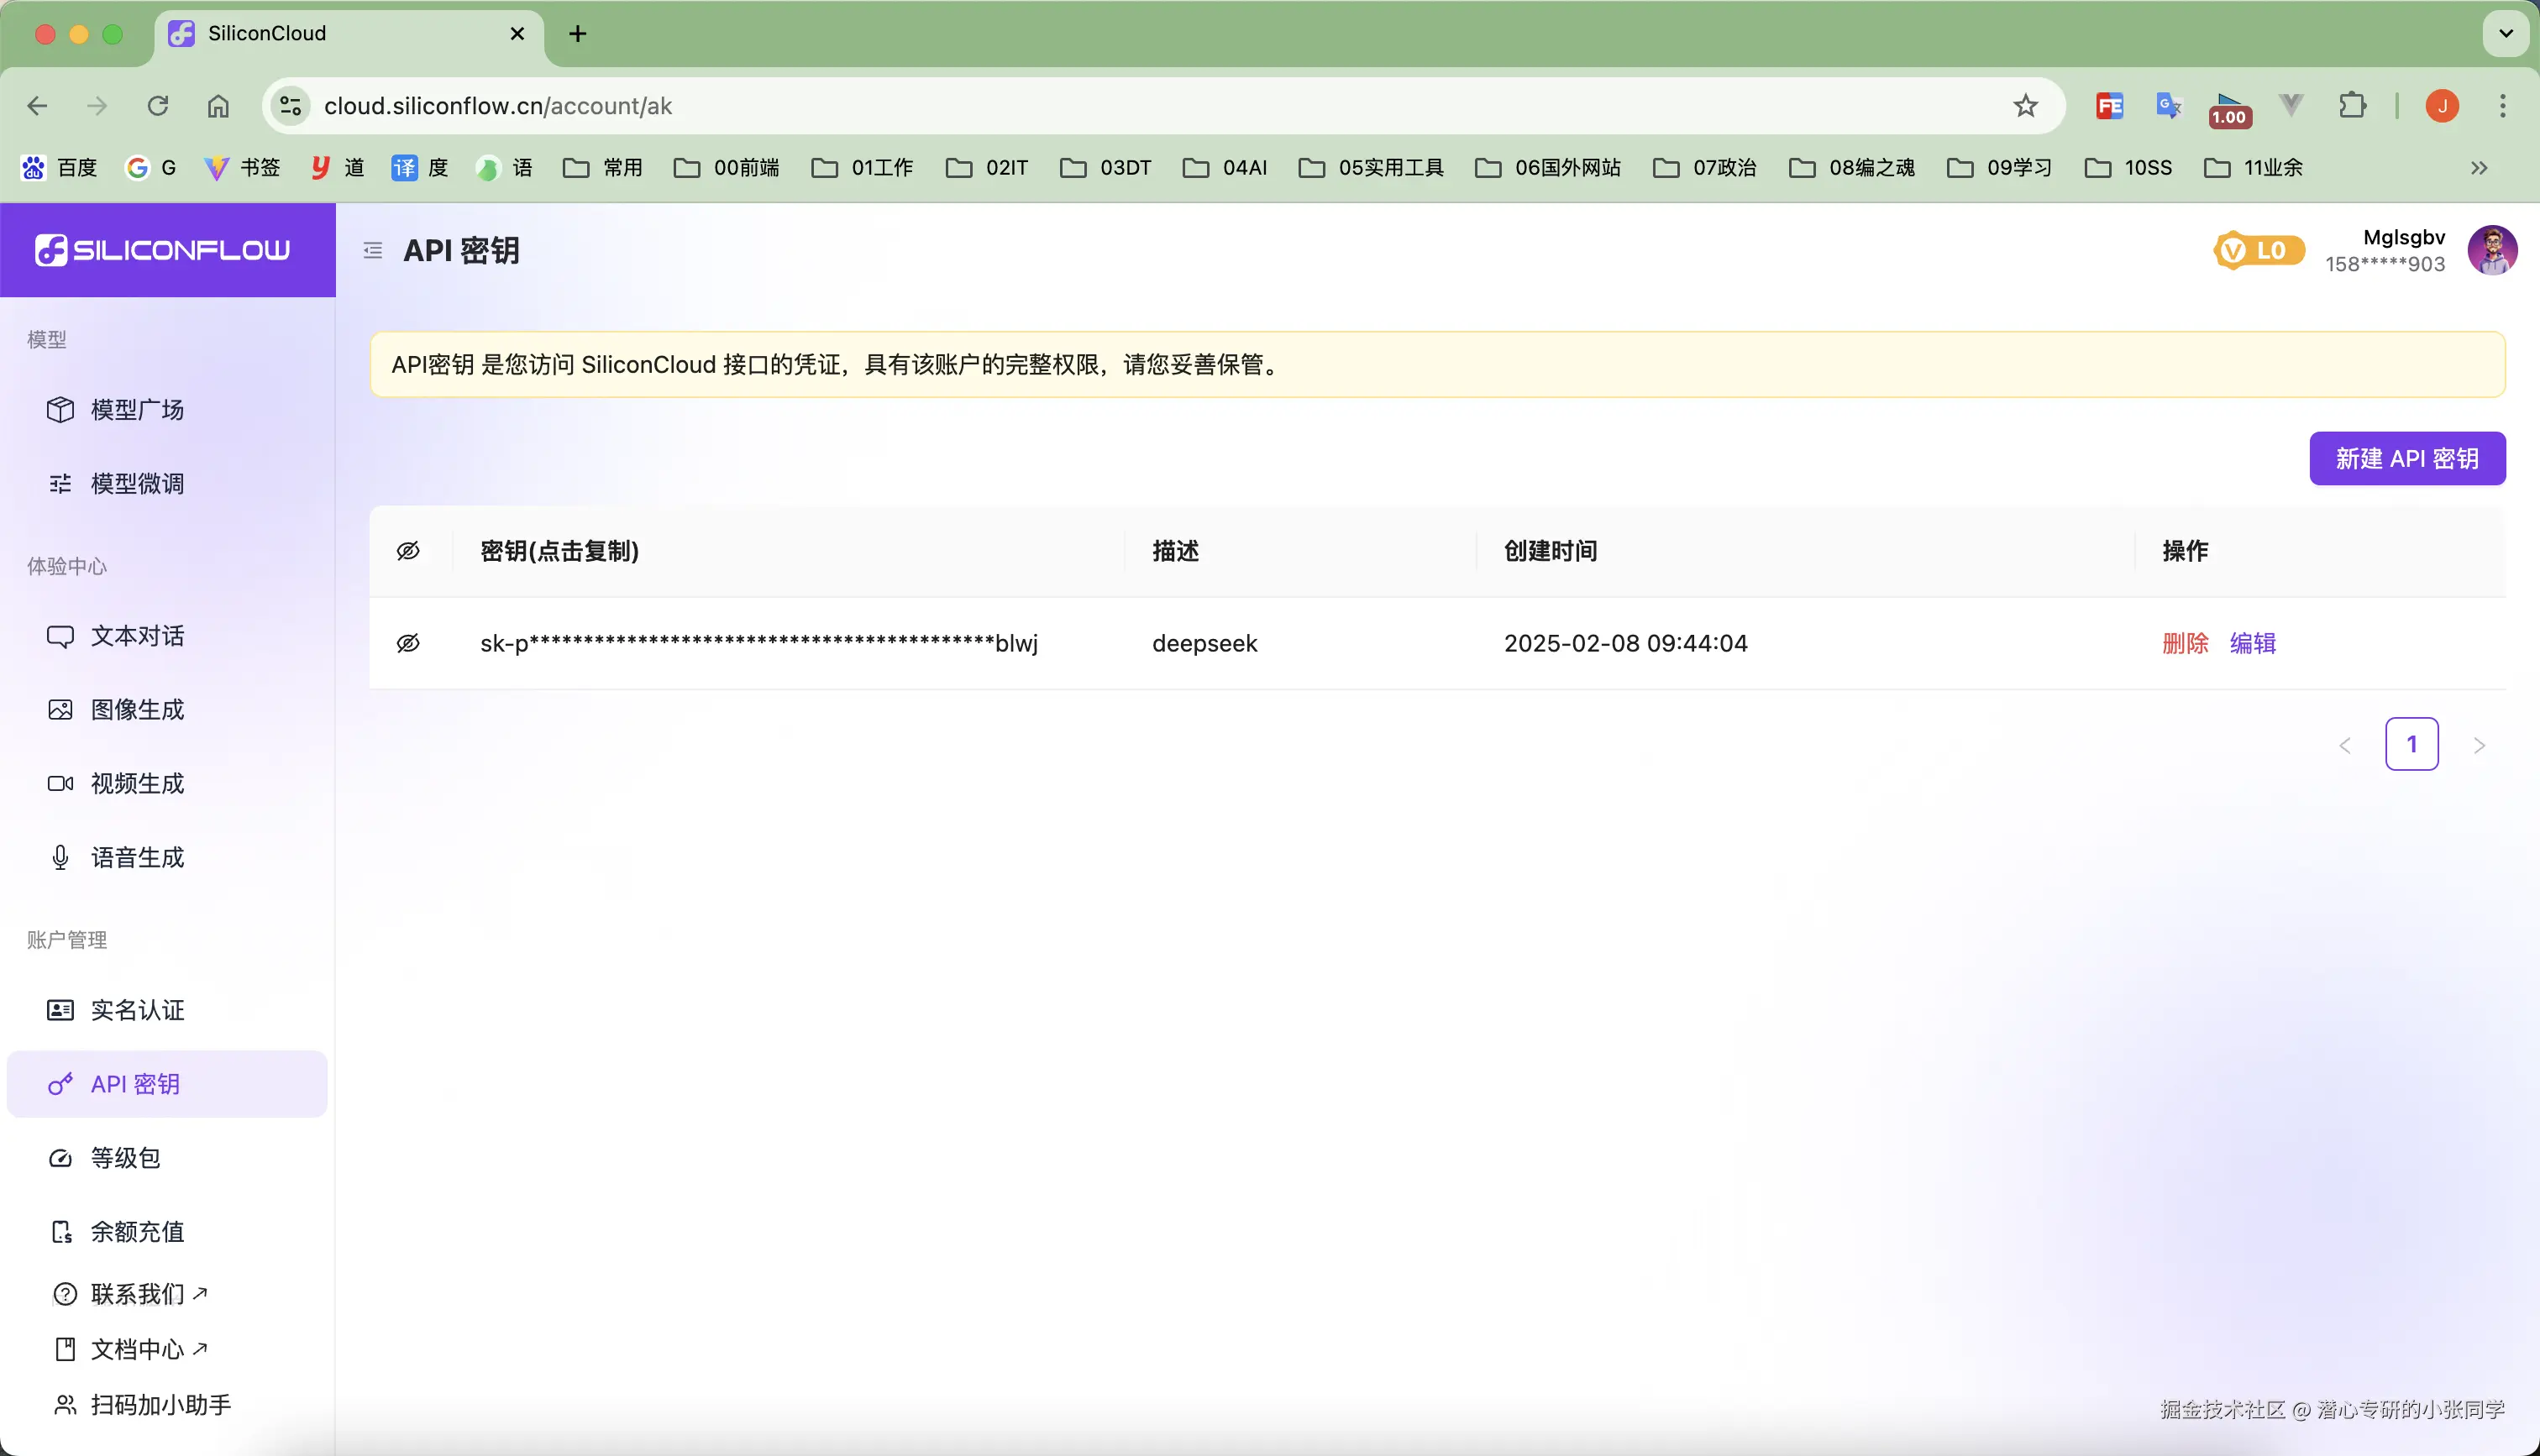Open the site information toggle in the address bar
Screen dimensions: 2540x1456
(x=291, y=106)
